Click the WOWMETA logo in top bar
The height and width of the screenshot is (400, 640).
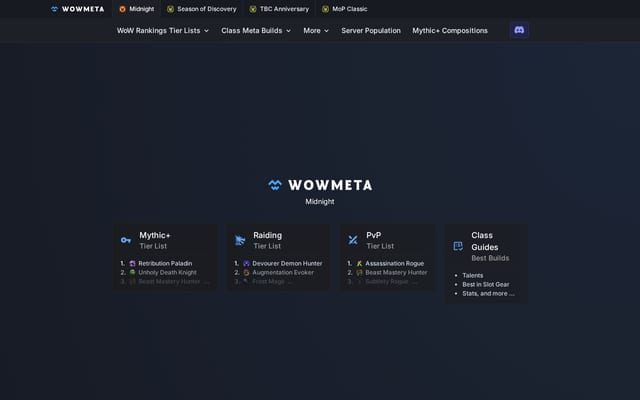click(78, 9)
